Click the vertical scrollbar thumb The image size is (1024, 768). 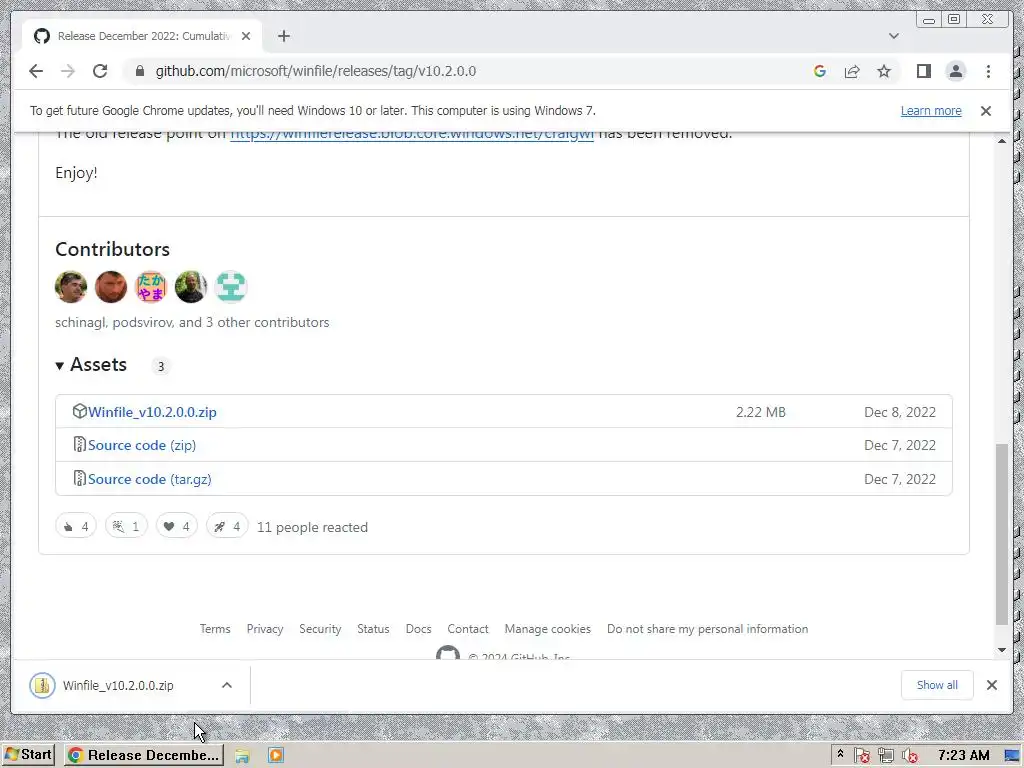click(1002, 534)
